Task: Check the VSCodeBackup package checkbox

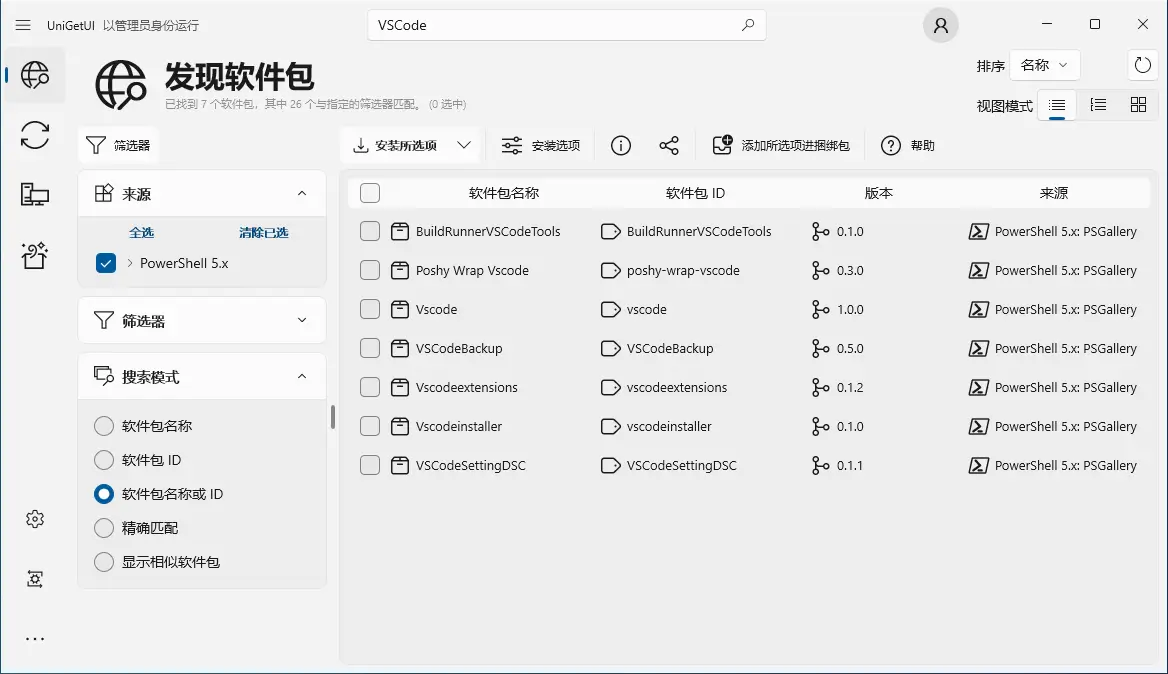Action: (370, 349)
